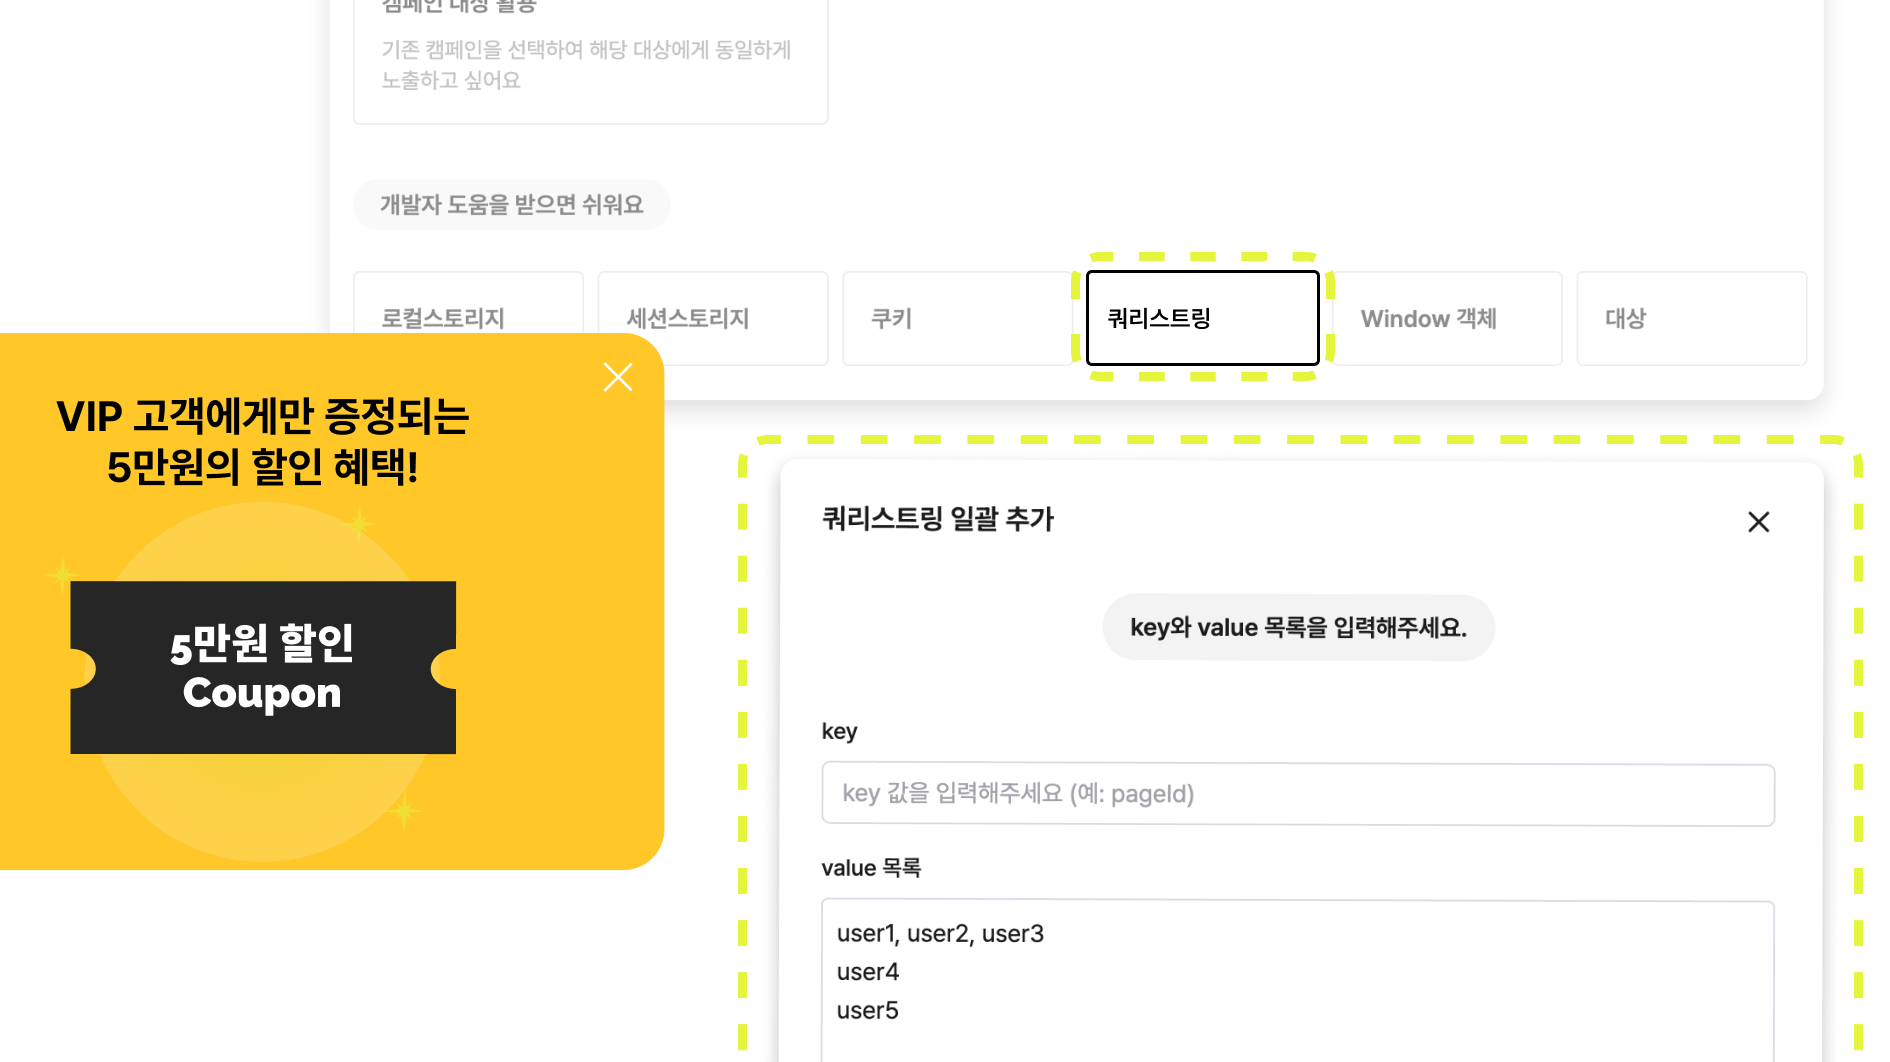Close the VIP coupon popup

(x=618, y=377)
